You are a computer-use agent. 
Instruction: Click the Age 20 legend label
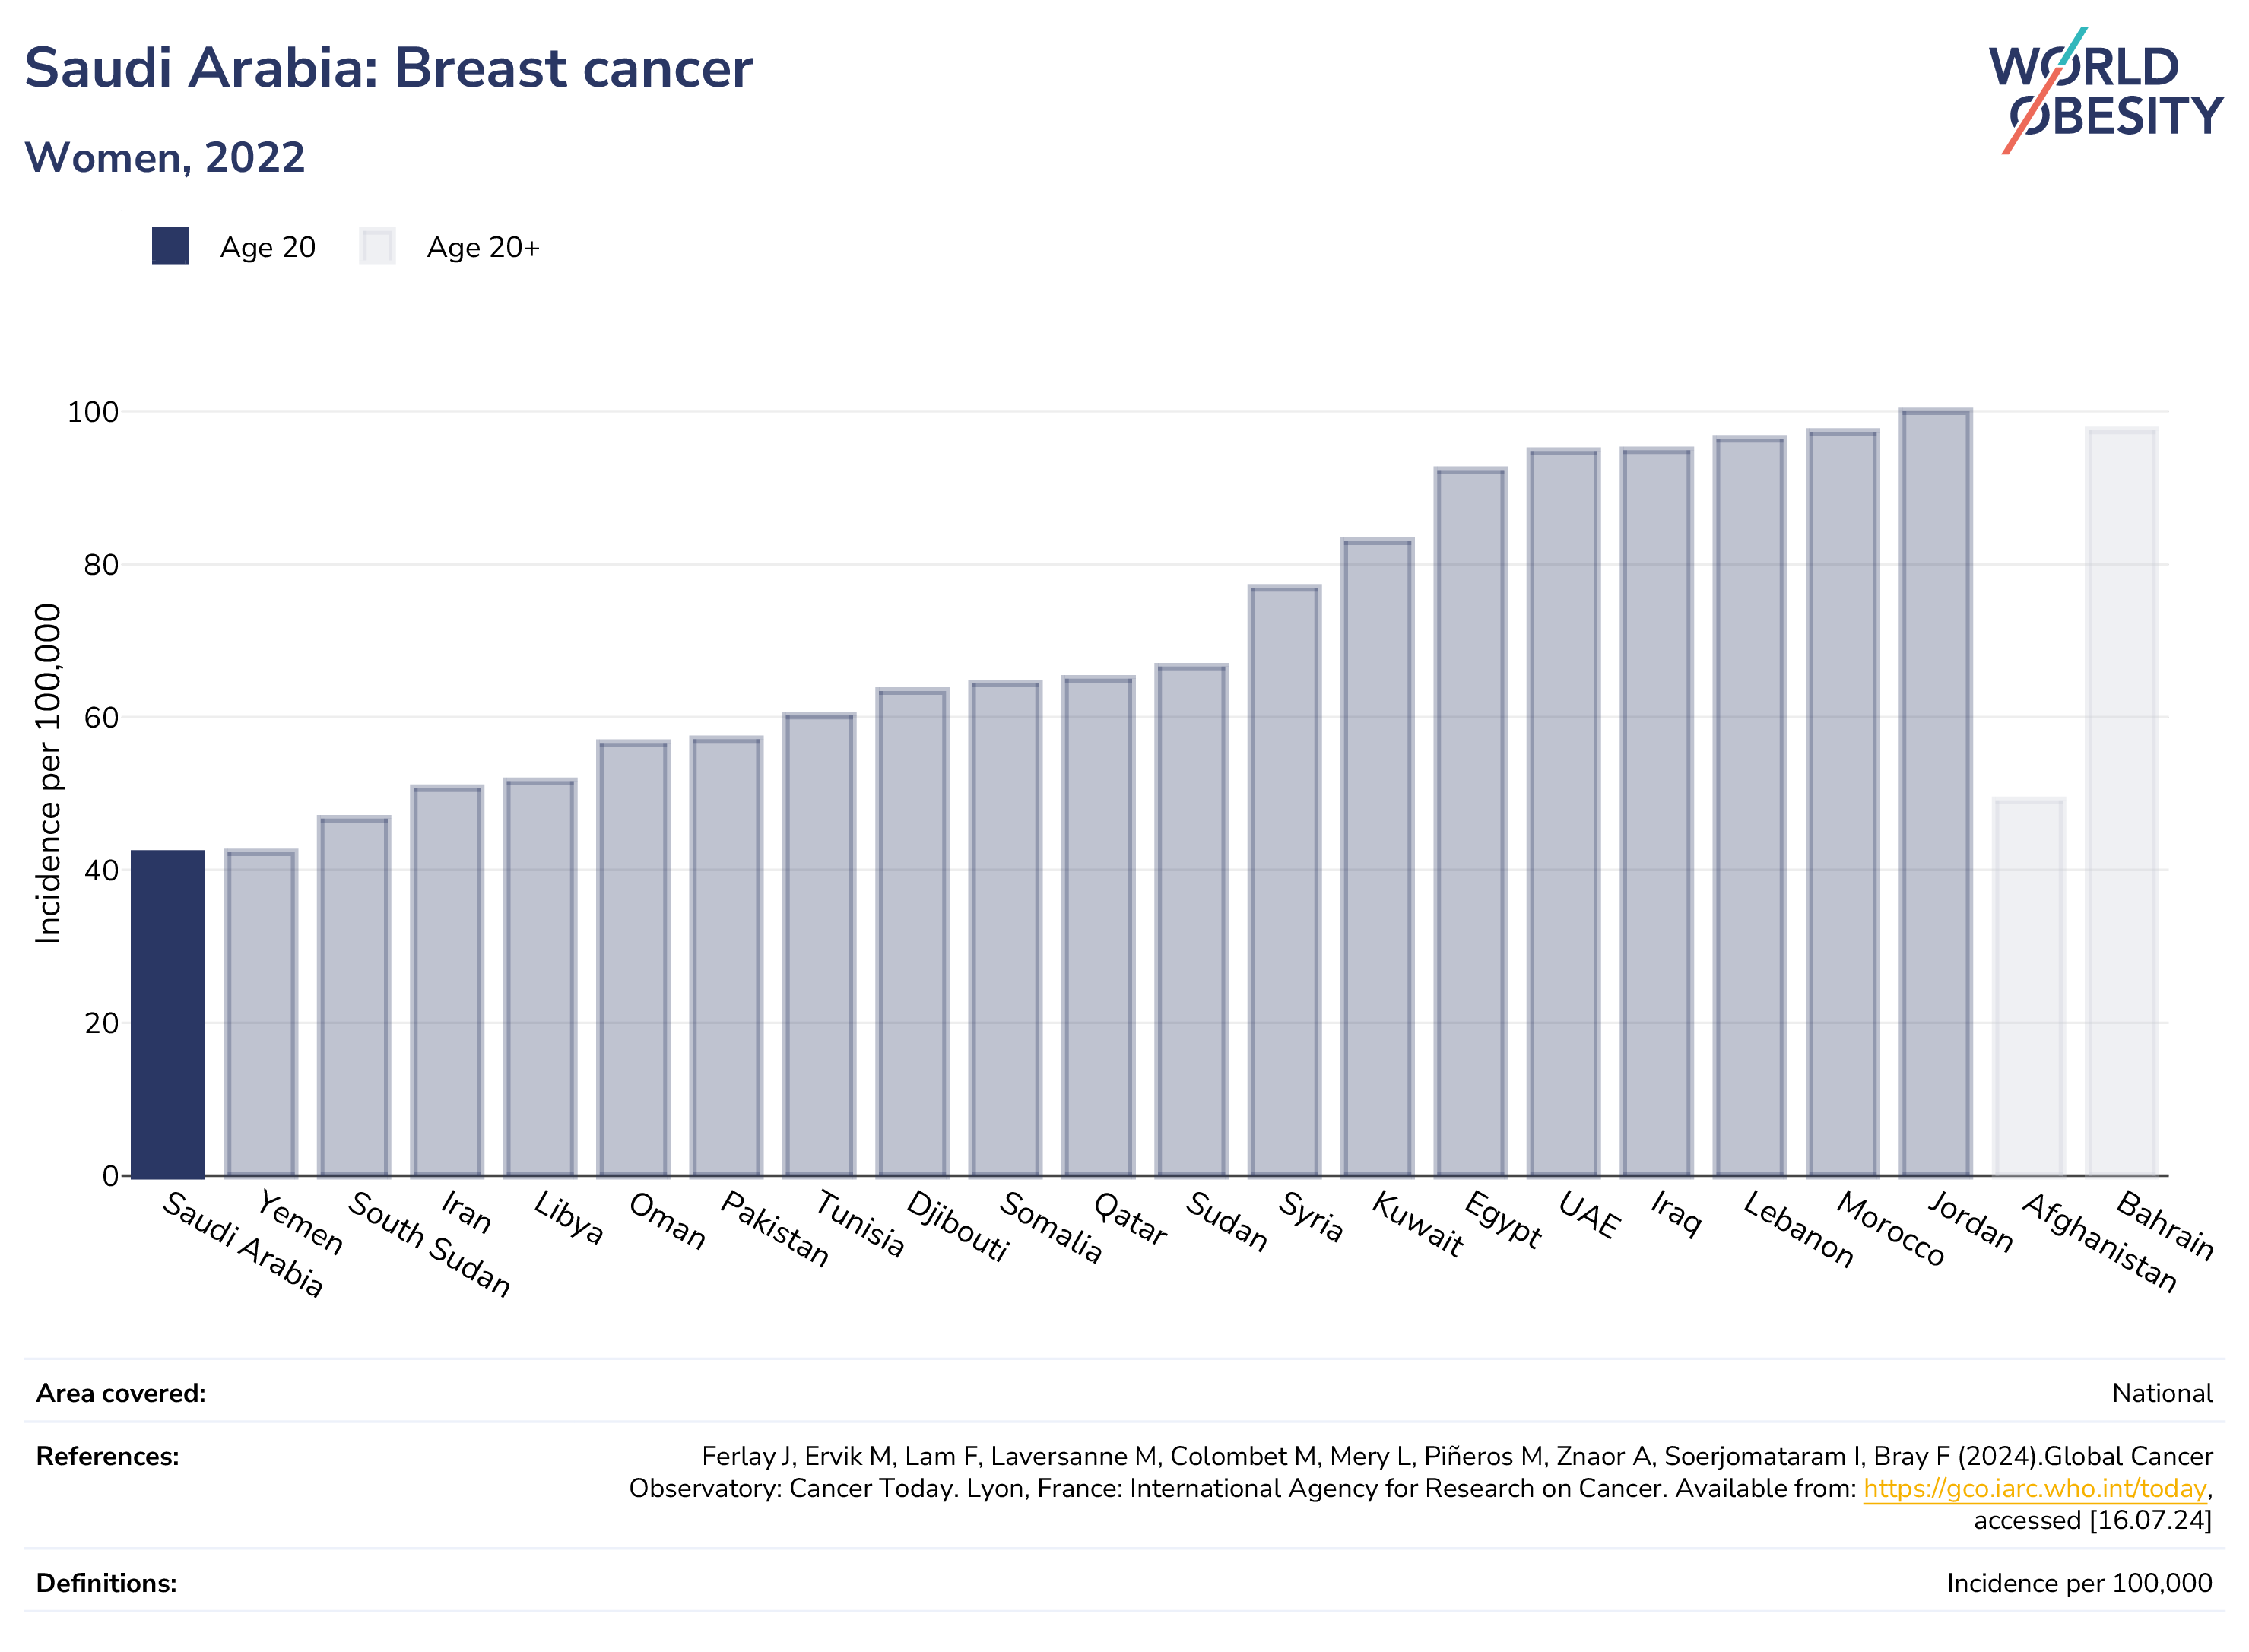[268, 247]
